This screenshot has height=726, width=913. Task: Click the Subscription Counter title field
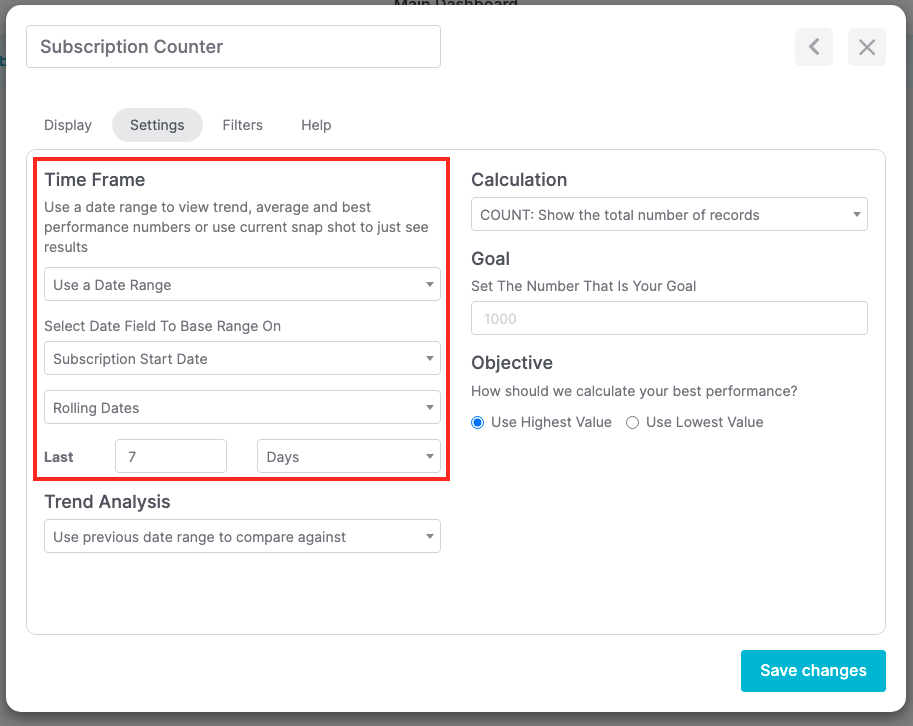click(233, 46)
